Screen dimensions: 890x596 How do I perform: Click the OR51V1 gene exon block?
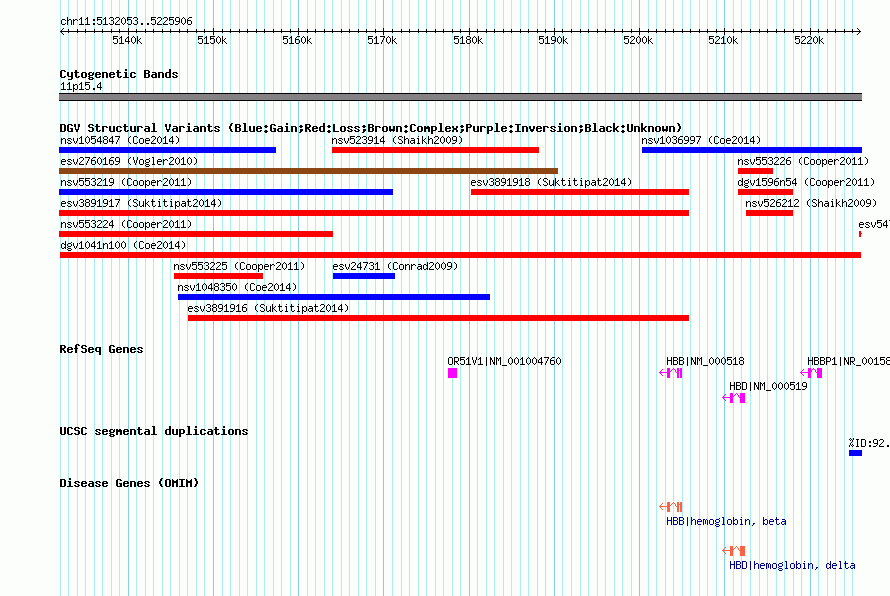pyautogui.click(x=452, y=373)
